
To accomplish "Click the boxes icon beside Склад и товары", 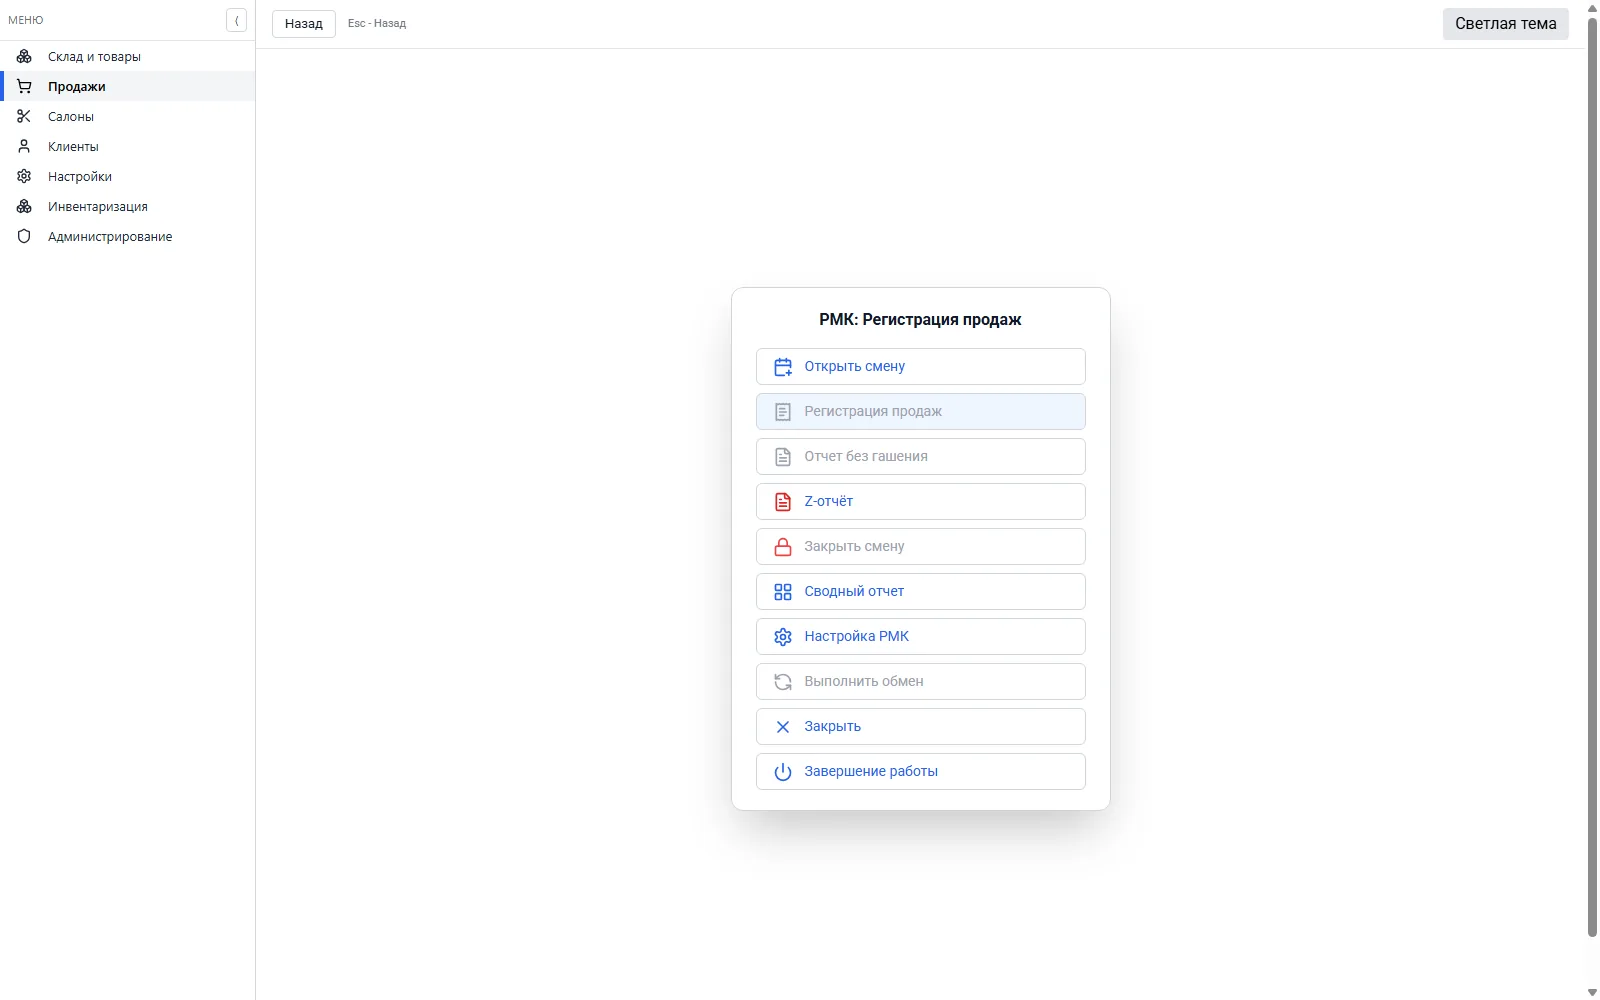I will click(x=24, y=56).
